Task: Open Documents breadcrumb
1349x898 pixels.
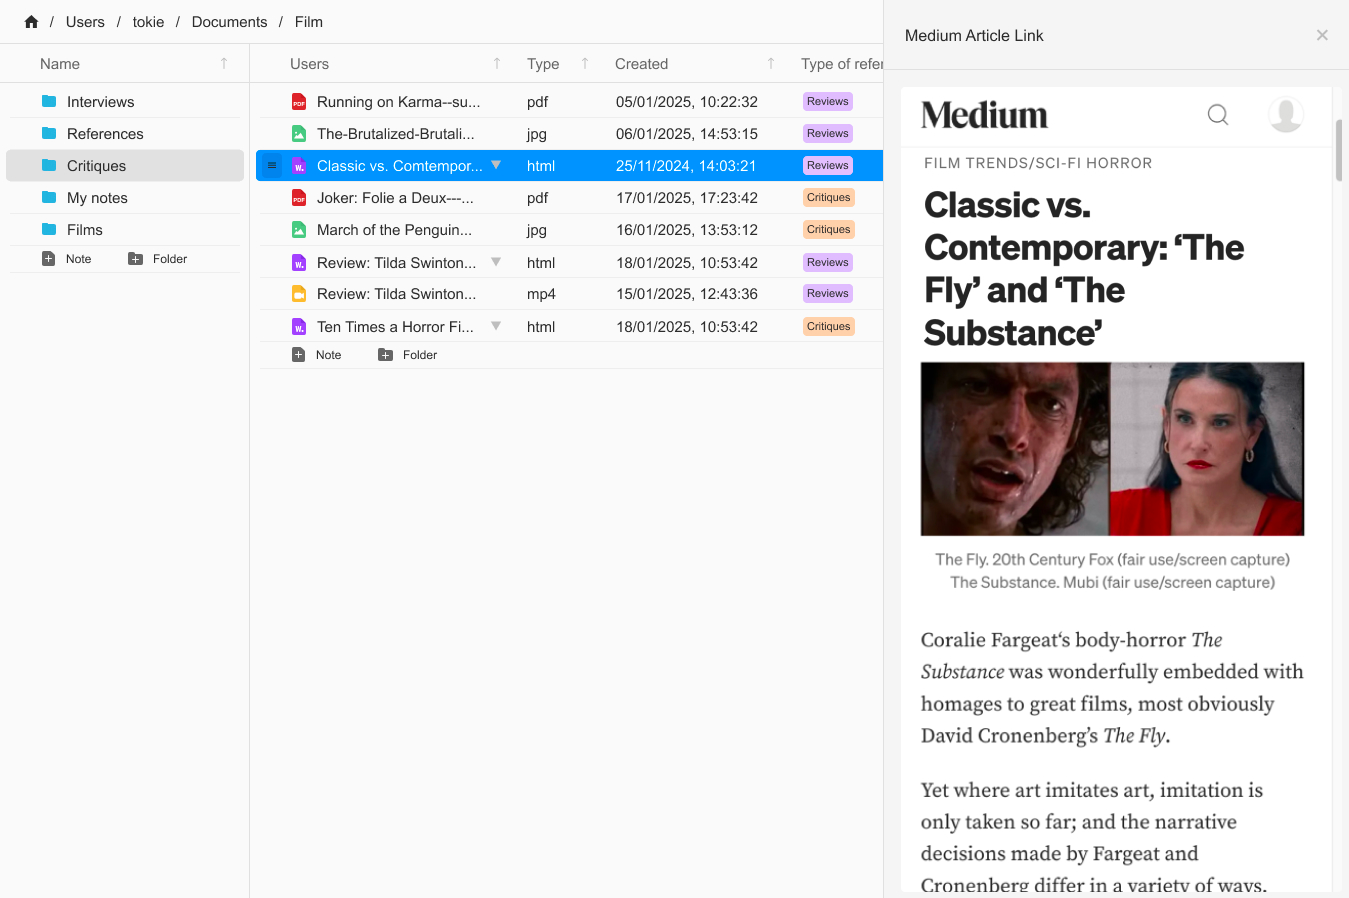Action: pos(229,22)
